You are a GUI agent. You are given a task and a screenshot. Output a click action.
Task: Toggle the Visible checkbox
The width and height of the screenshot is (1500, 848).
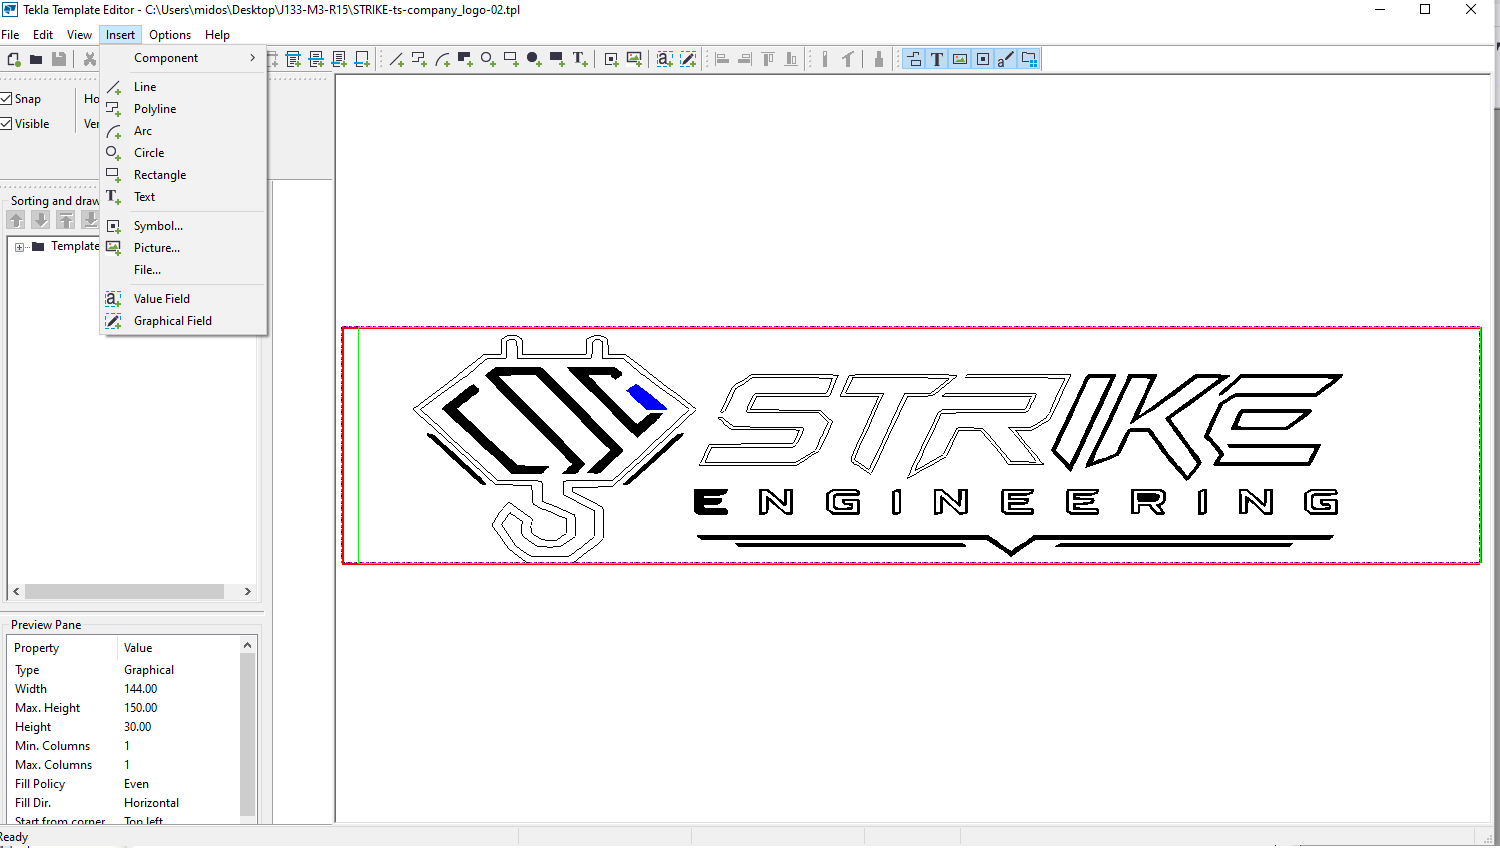pyautogui.click(x=6, y=124)
